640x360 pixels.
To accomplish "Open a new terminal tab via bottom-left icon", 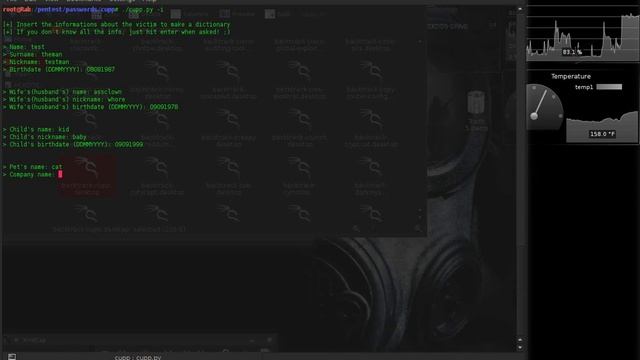I will 12,357.
